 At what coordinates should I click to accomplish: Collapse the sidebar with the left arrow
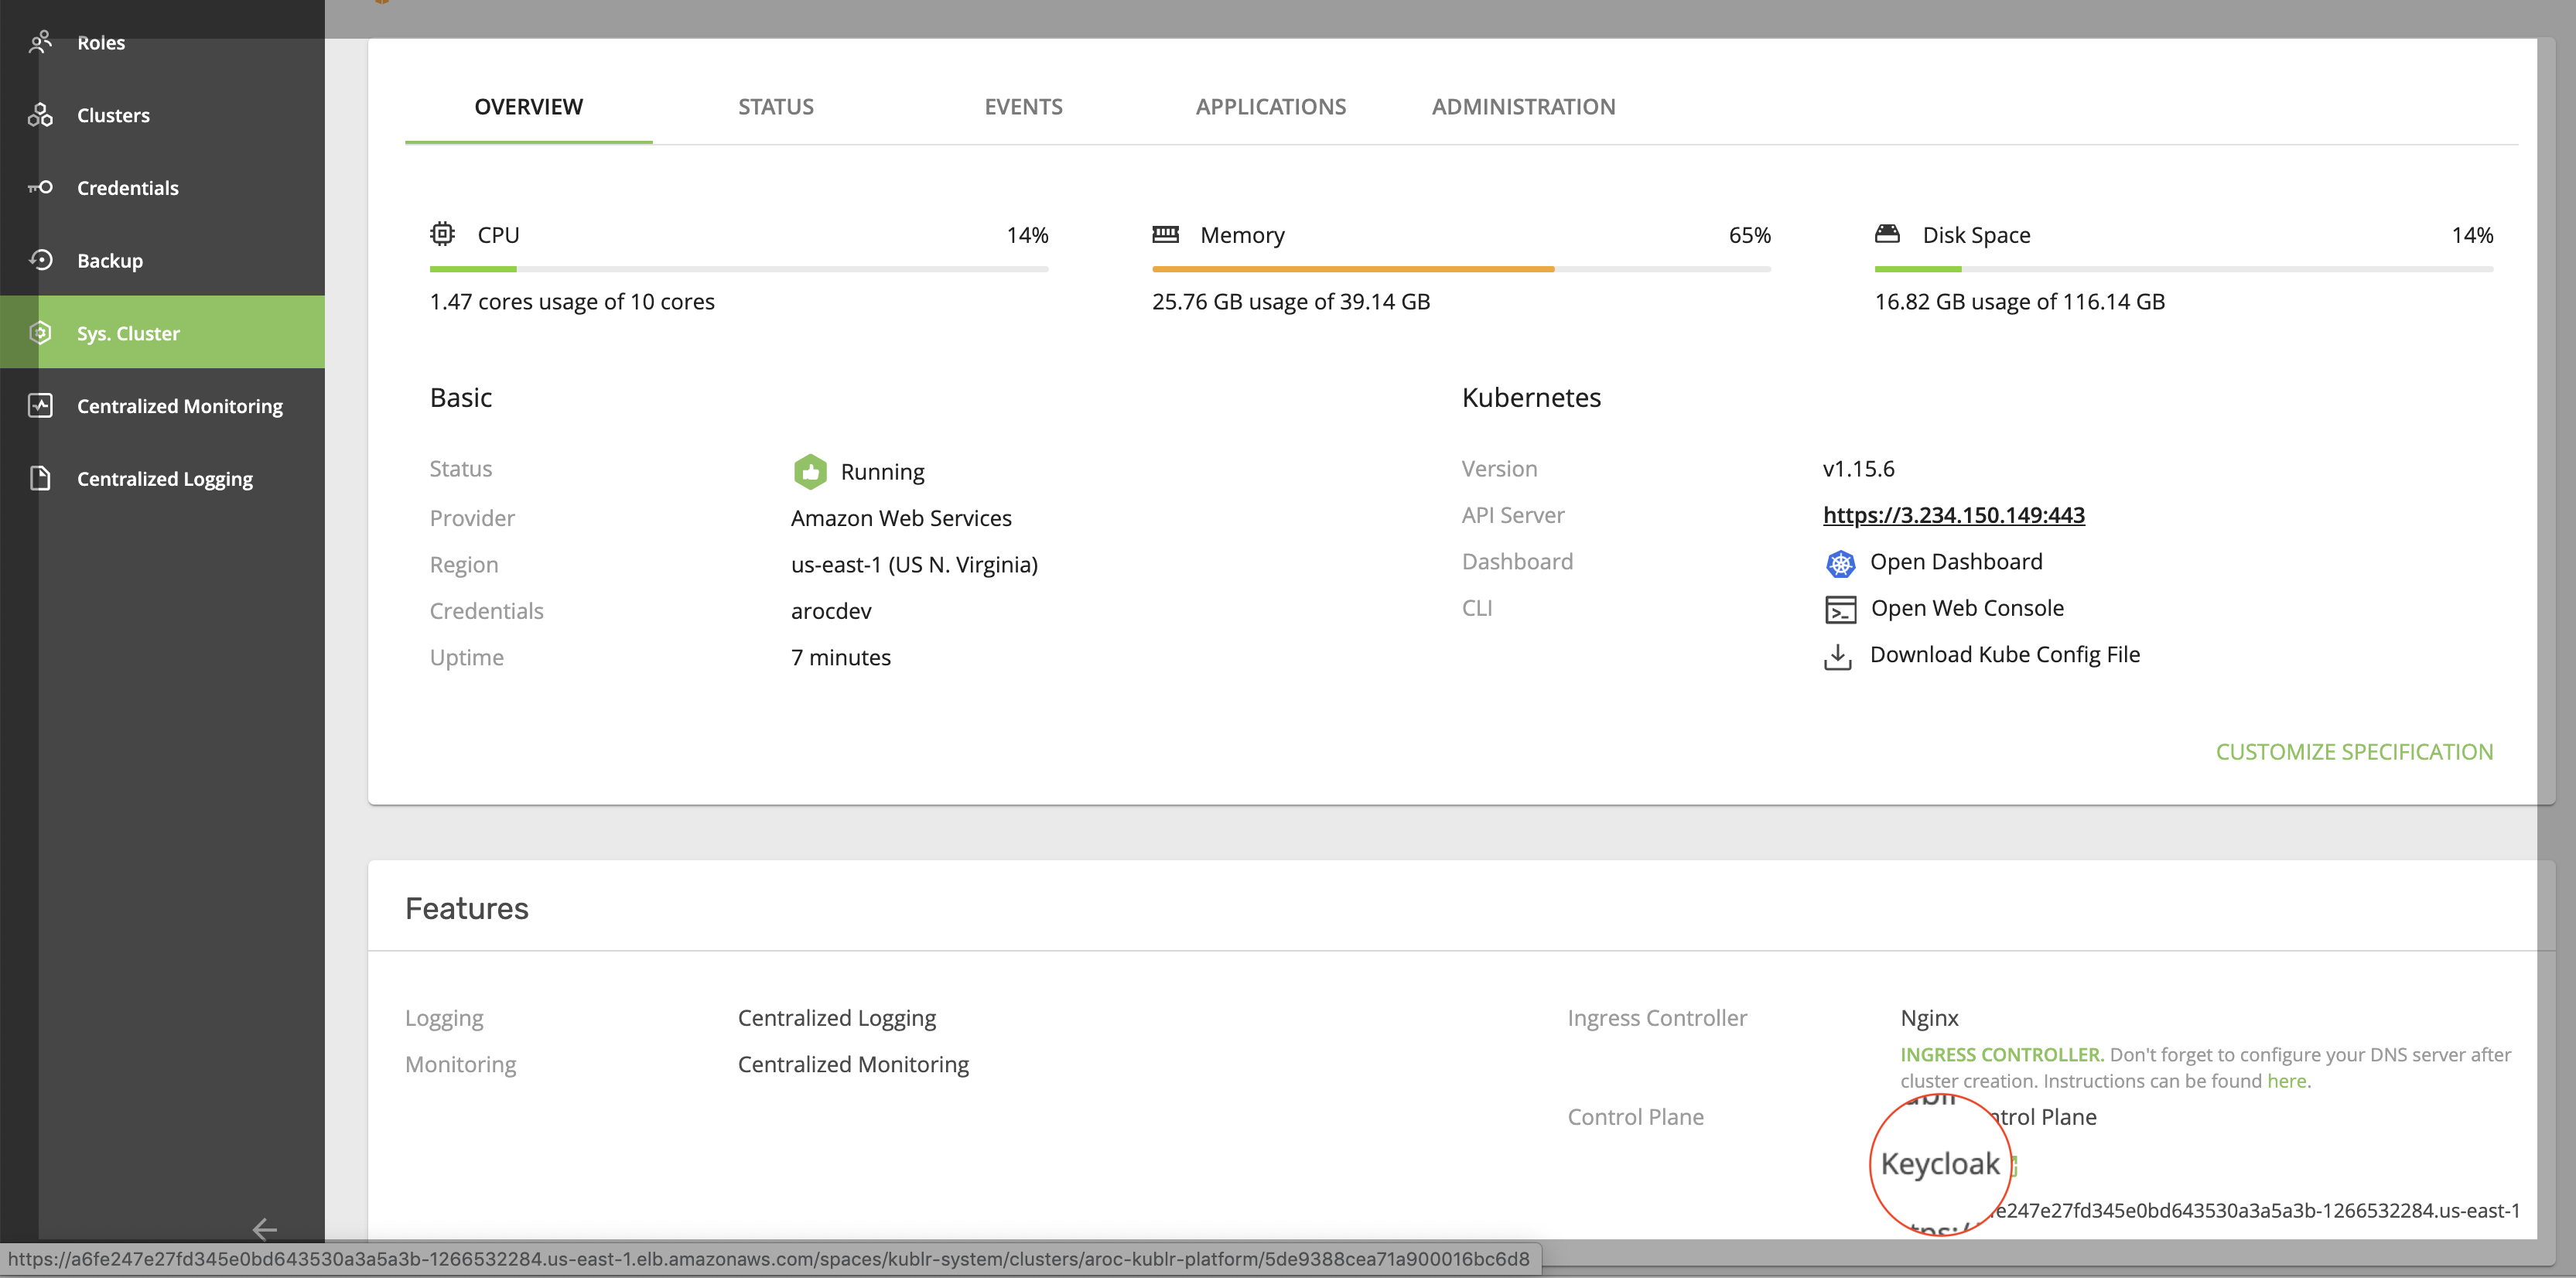pyautogui.click(x=264, y=1229)
